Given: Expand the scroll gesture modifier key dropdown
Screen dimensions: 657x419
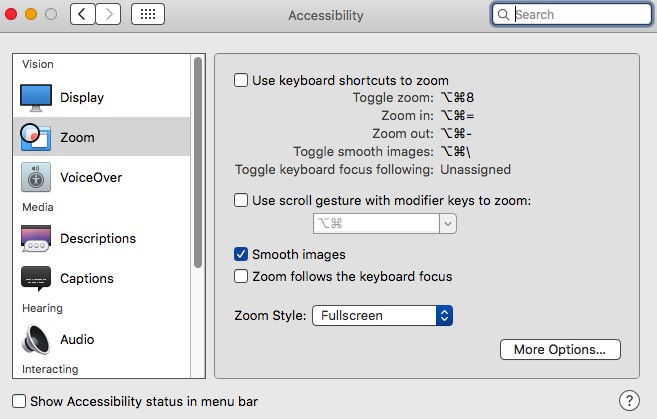Looking at the screenshot, I should tap(448, 223).
